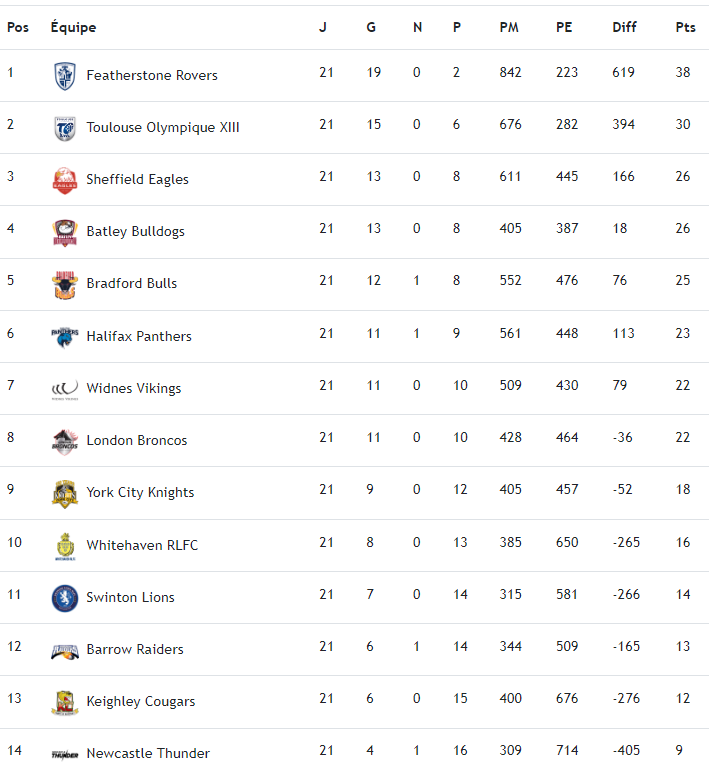This screenshot has height=769, width=709.
Task: Click the Batley Bulldogs team badge
Action: pos(64,232)
